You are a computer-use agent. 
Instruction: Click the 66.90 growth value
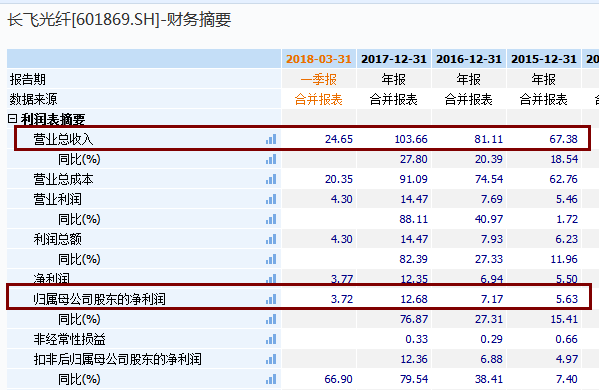coord(338,379)
